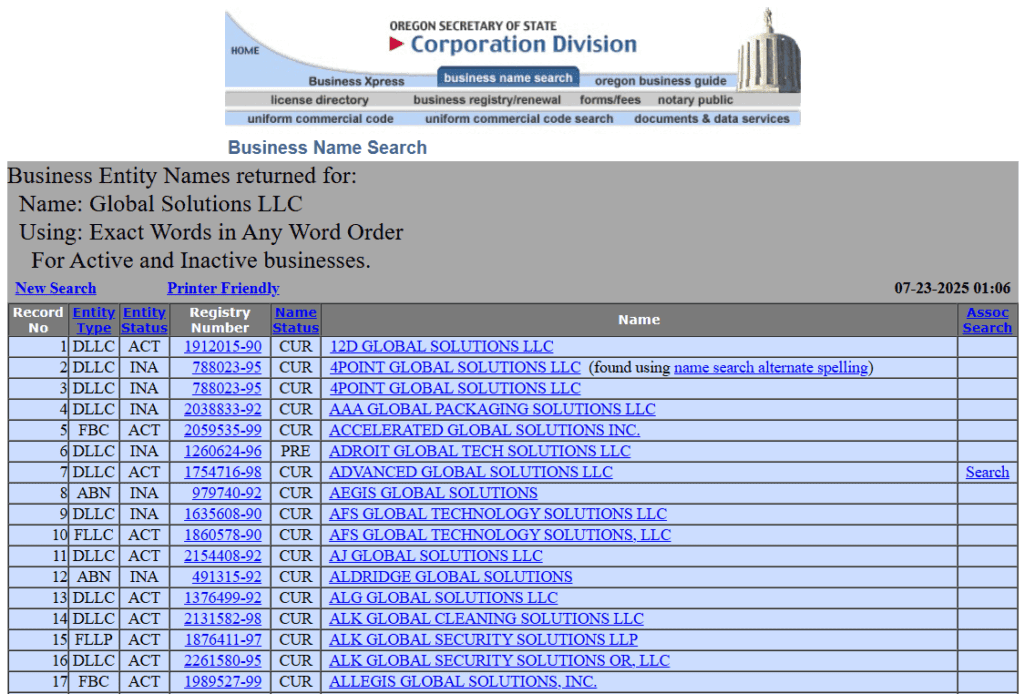Open the documents & data services page

(714, 118)
